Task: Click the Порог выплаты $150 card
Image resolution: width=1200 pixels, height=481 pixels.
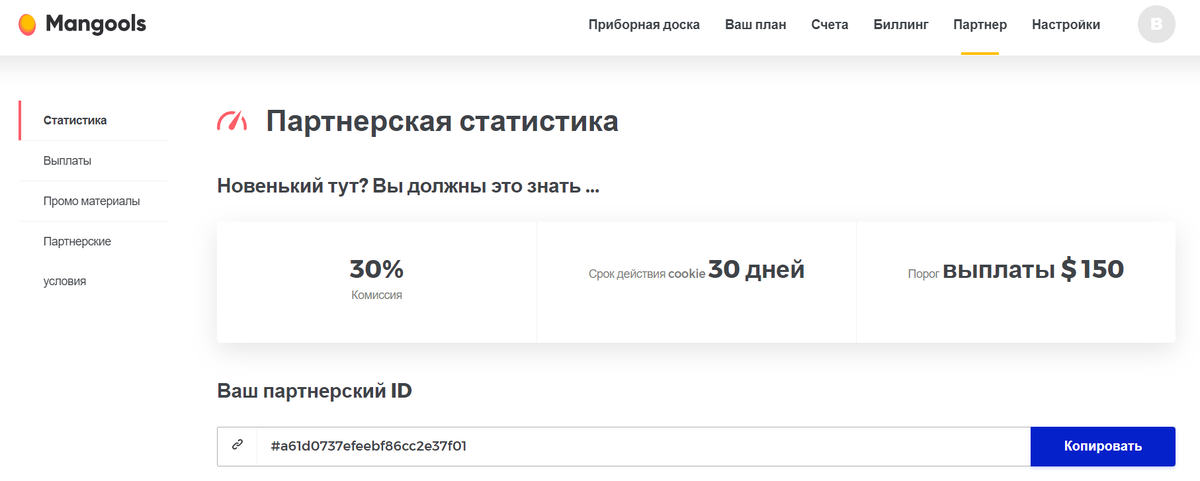Action: [x=1016, y=282]
